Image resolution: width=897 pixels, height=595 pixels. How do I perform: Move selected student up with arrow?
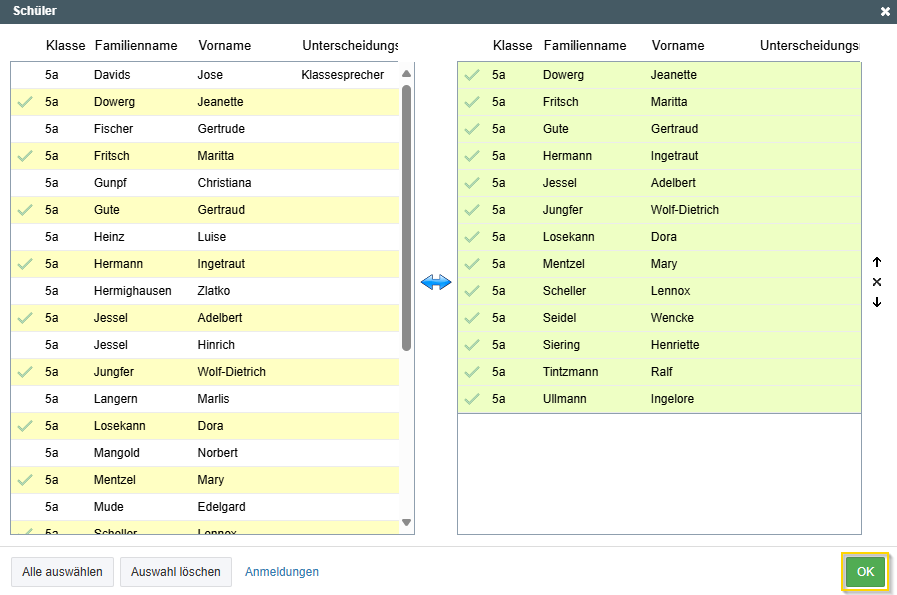click(877, 262)
